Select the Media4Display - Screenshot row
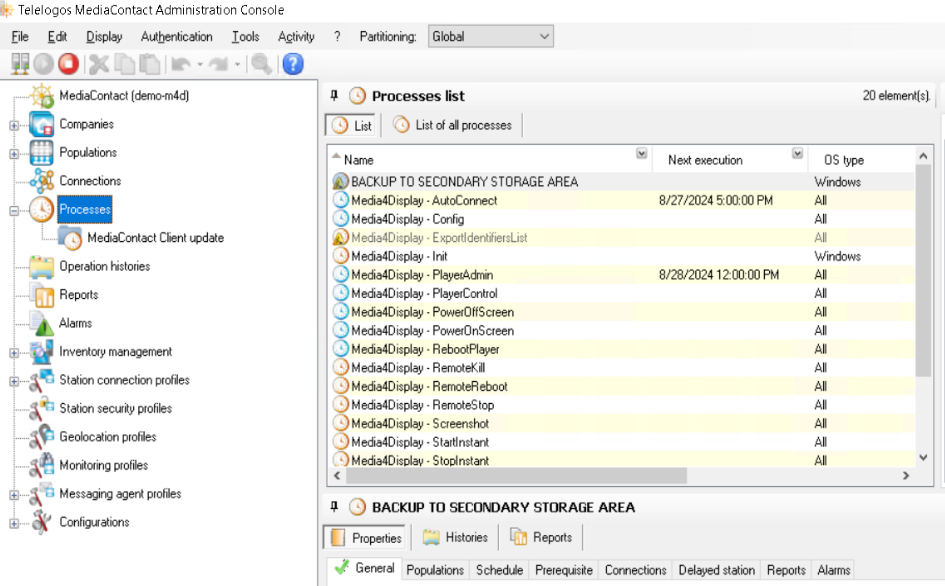This screenshot has width=945, height=586. pyautogui.click(x=623, y=423)
